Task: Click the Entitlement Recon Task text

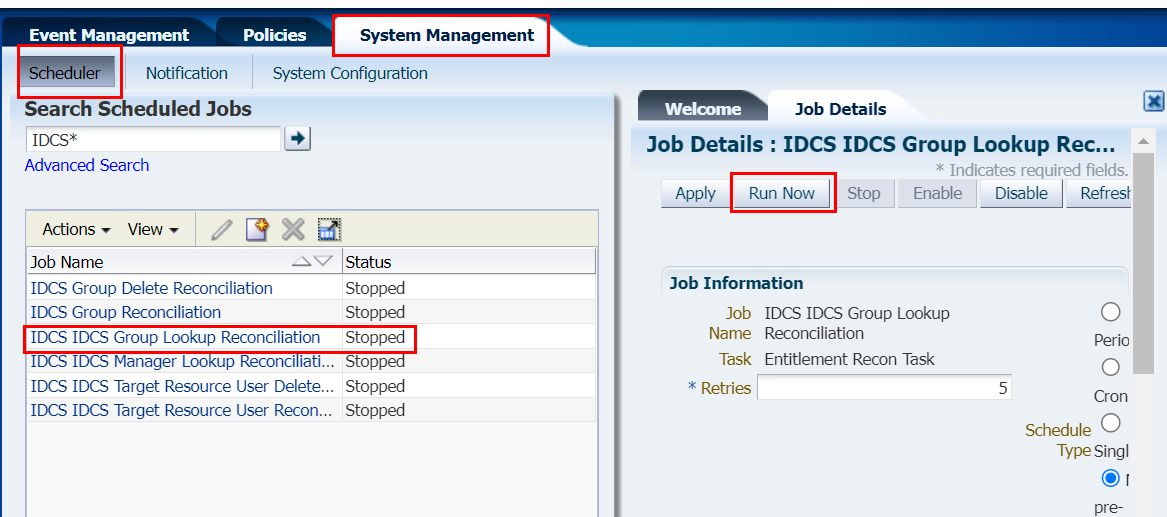Action: click(x=849, y=359)
